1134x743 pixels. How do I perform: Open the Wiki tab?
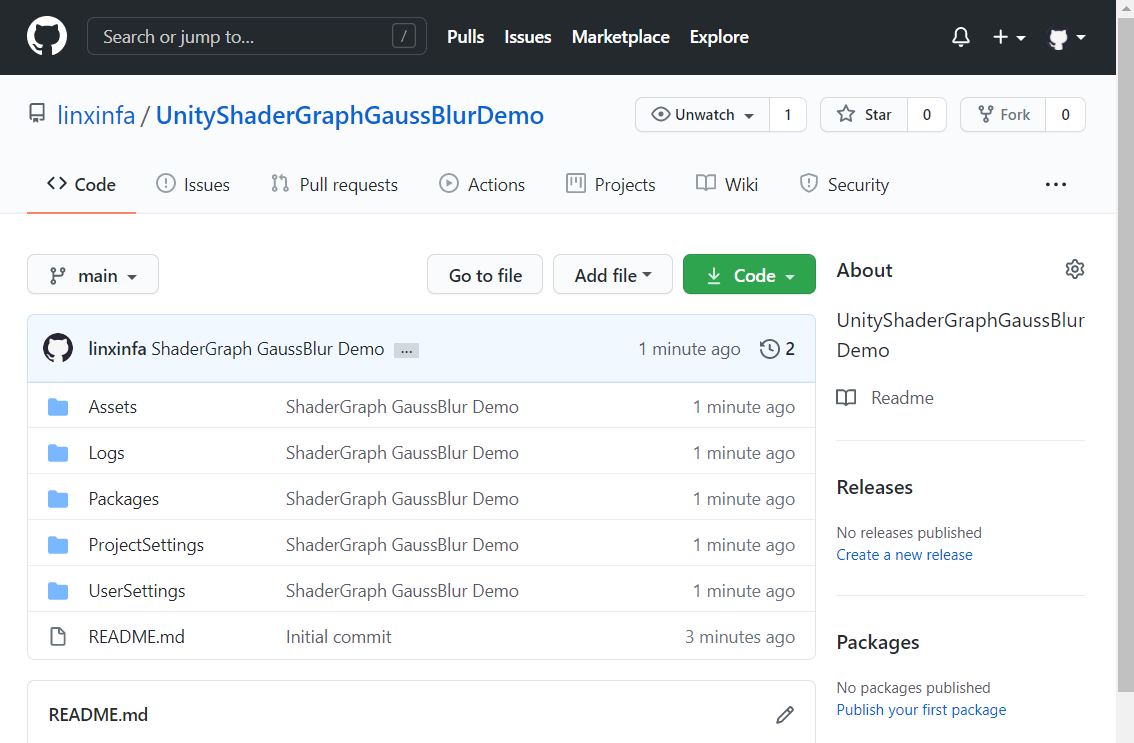click(727, 184)
